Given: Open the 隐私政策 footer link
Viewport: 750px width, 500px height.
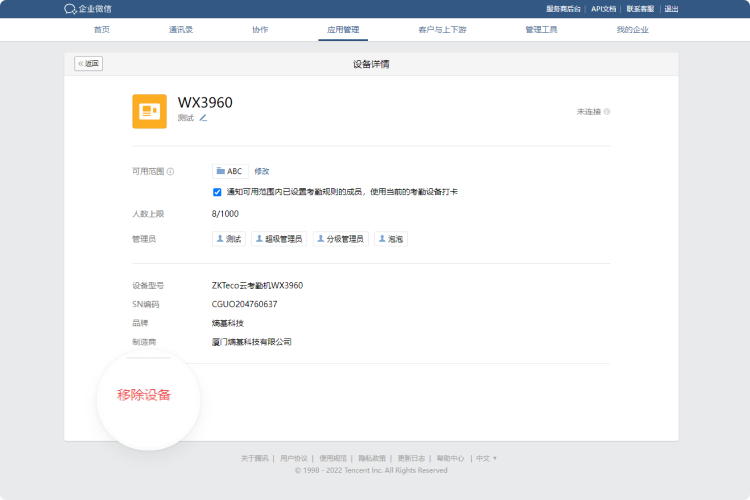Looking at the screenshot, I should [372, 458].
